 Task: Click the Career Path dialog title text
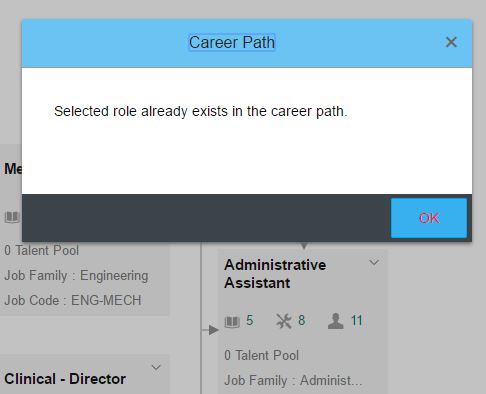(232, 42)
